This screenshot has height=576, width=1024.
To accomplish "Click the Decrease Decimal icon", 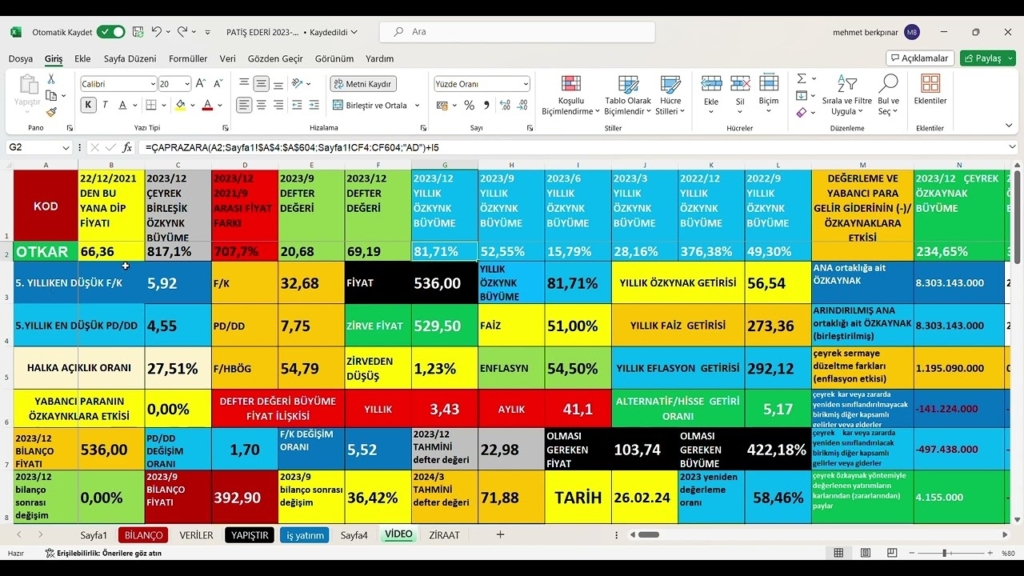I will 522,105.
